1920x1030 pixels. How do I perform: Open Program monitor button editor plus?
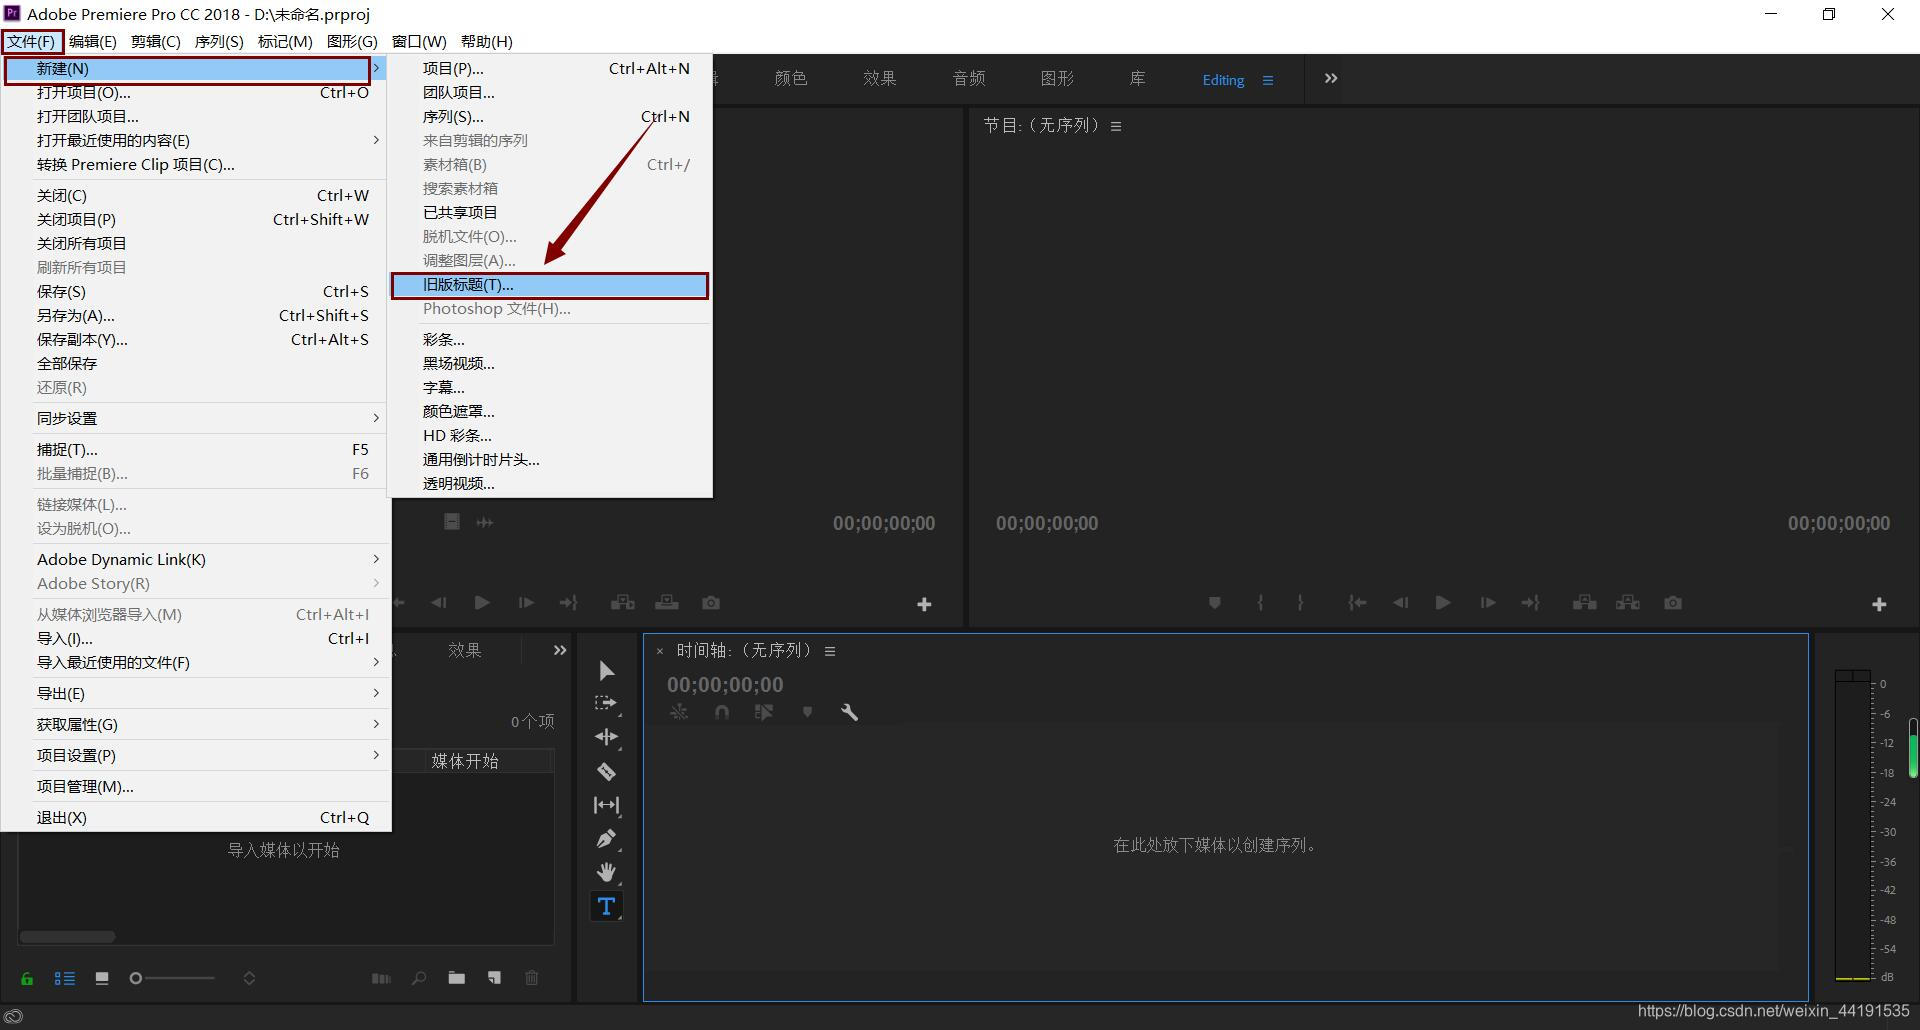1879,604
